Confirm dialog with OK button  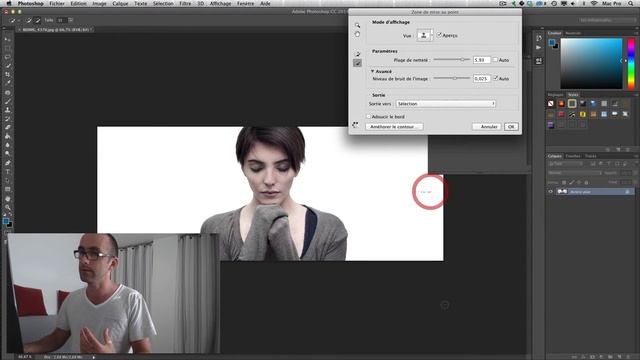(511, 127)
